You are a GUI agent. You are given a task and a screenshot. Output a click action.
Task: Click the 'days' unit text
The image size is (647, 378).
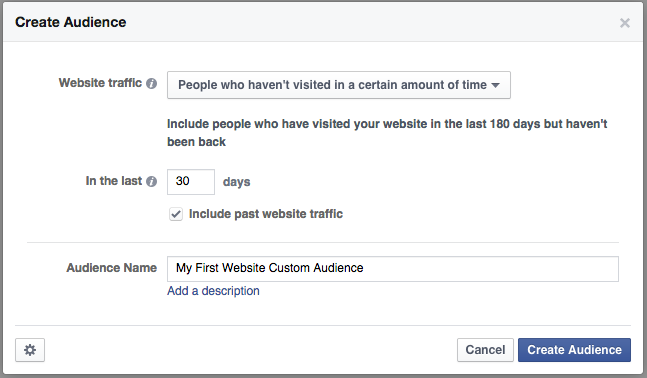tap(236, 182)
